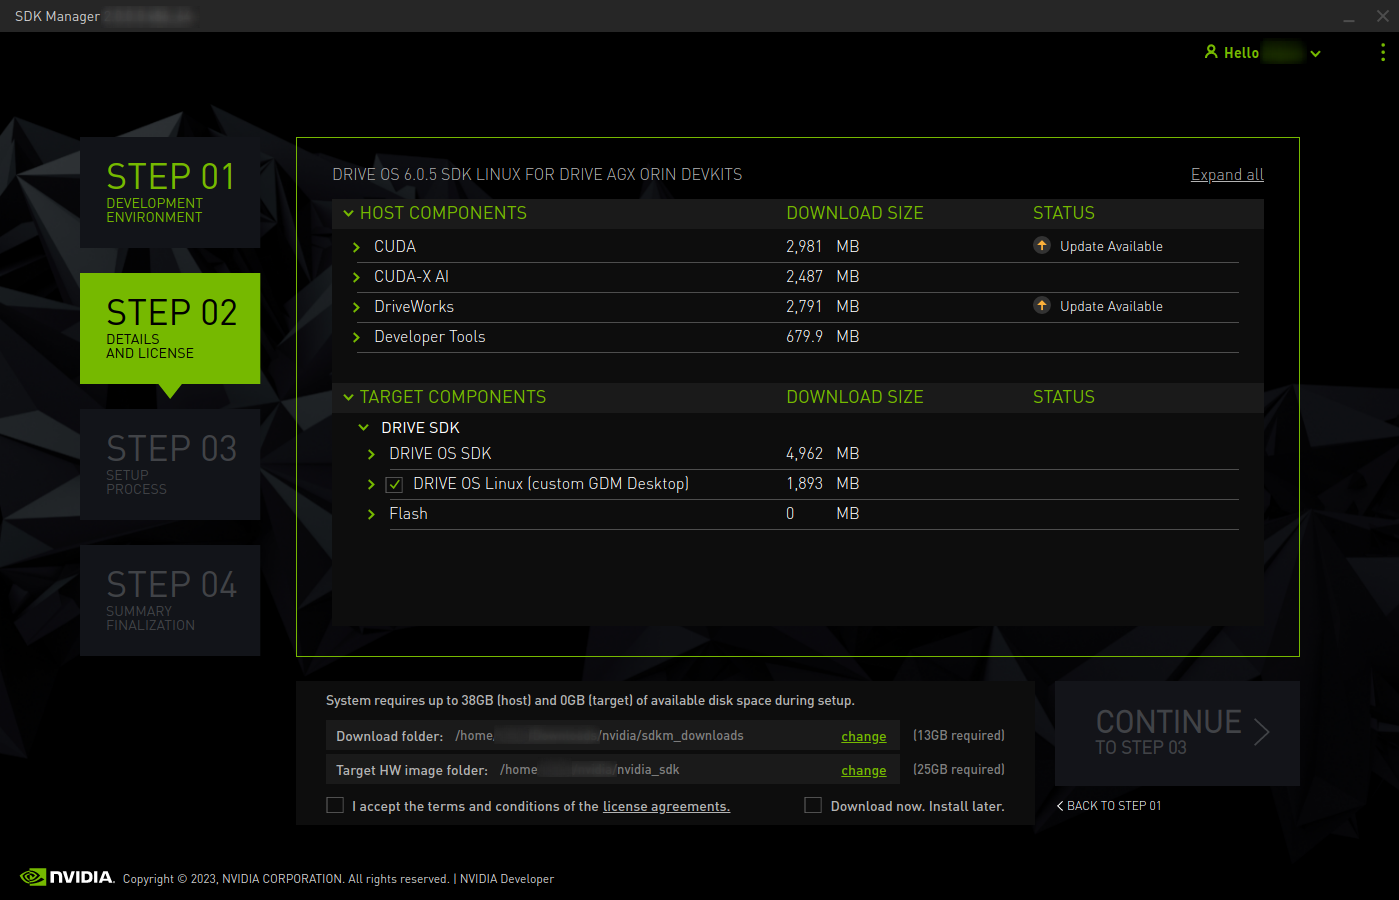Image resolution: width=1399 pixels, height=900 pixels.
Task: Change the download folder path
Action: (863, 736)
